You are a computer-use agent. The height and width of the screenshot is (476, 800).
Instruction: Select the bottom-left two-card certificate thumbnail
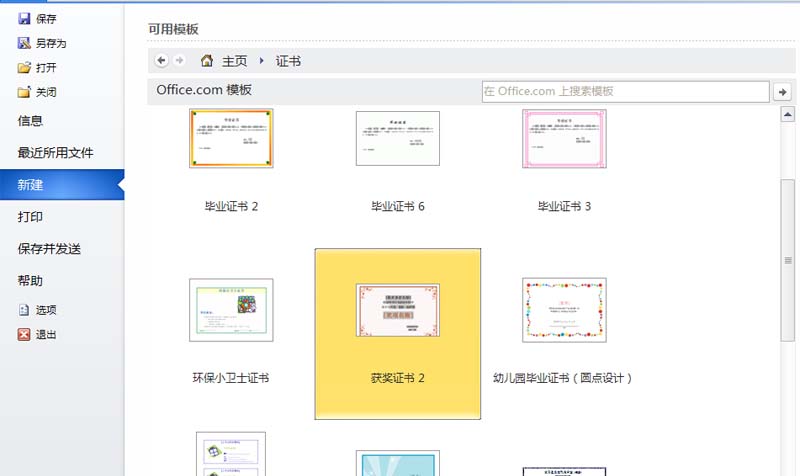(231, 454)
